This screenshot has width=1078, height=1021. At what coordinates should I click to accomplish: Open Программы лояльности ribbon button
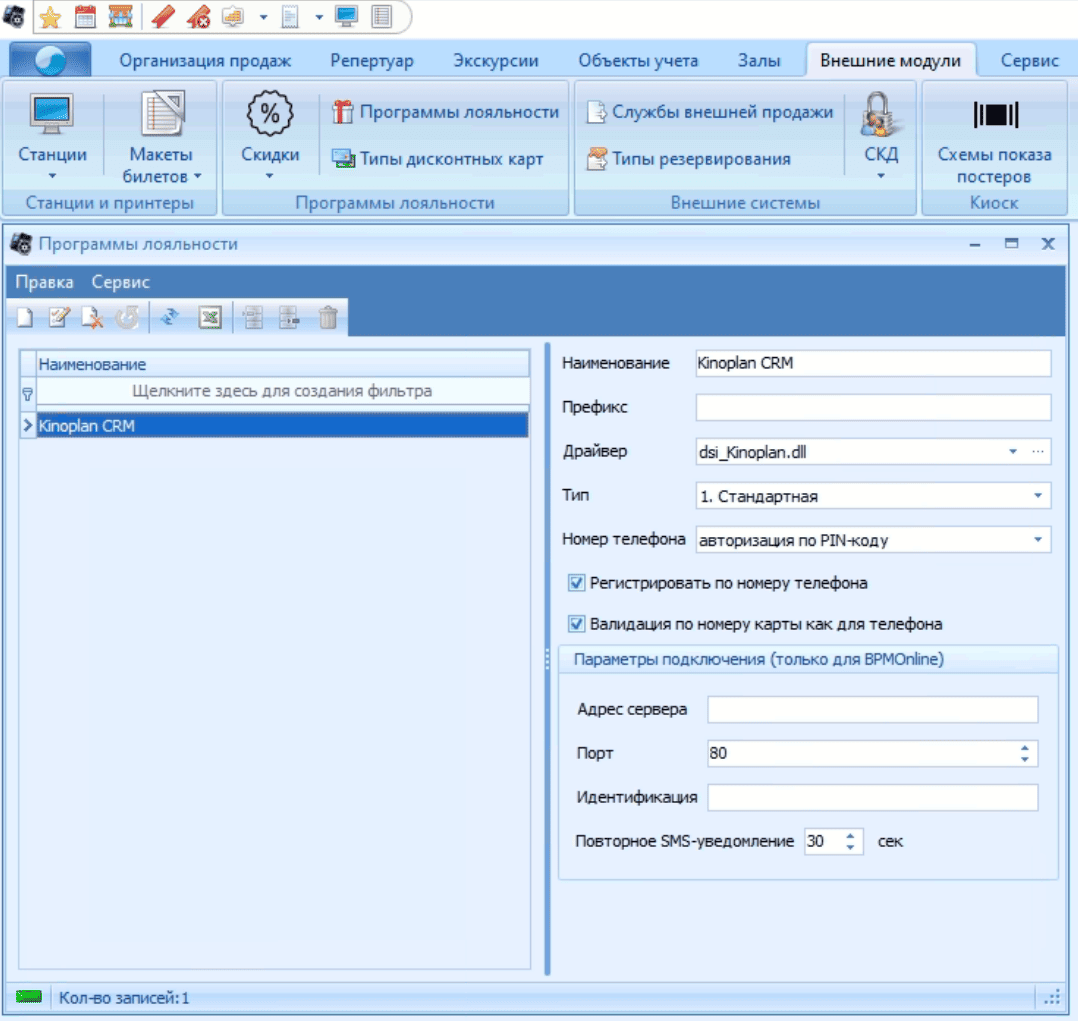pos(446,112)
